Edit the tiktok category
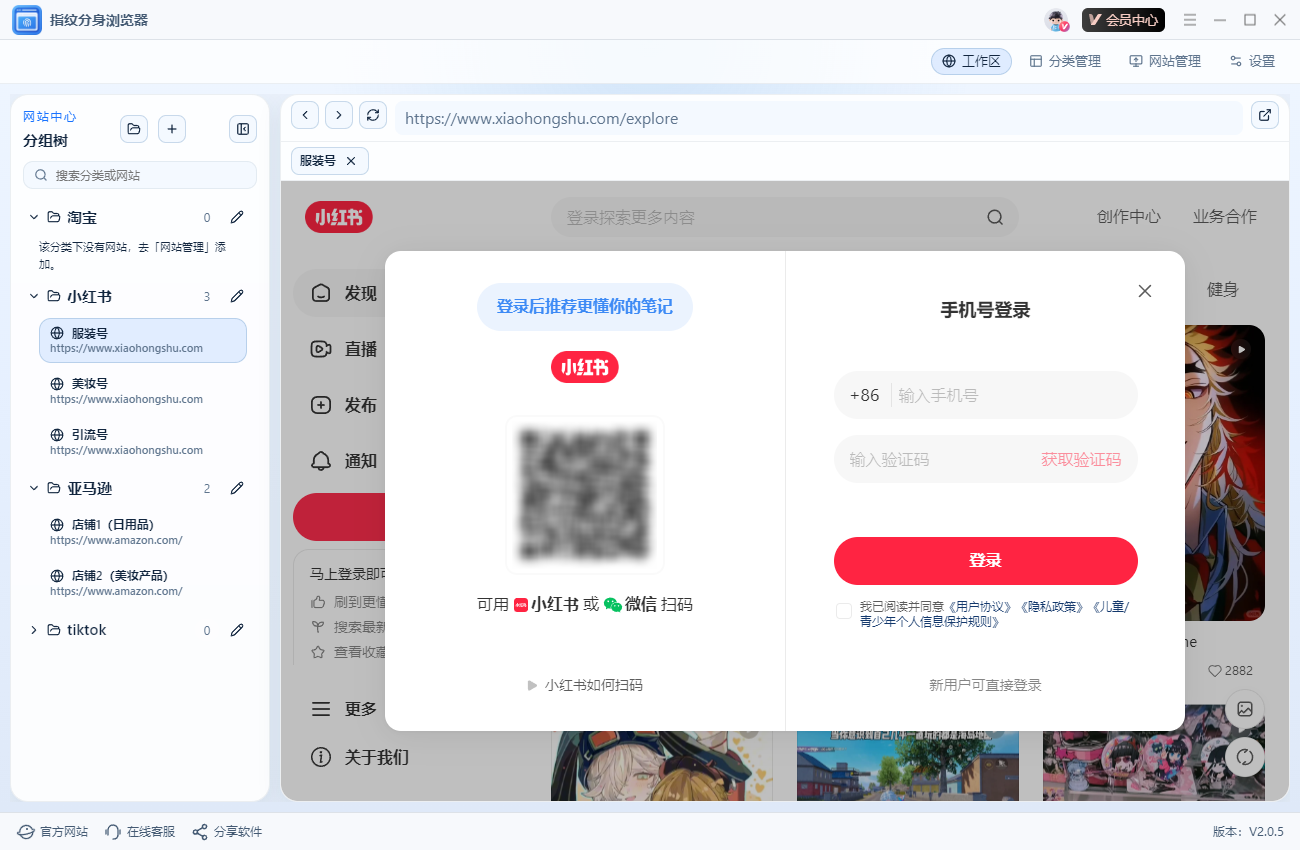Viewport: 1300px width, 850px height. (x=237, y=630)
